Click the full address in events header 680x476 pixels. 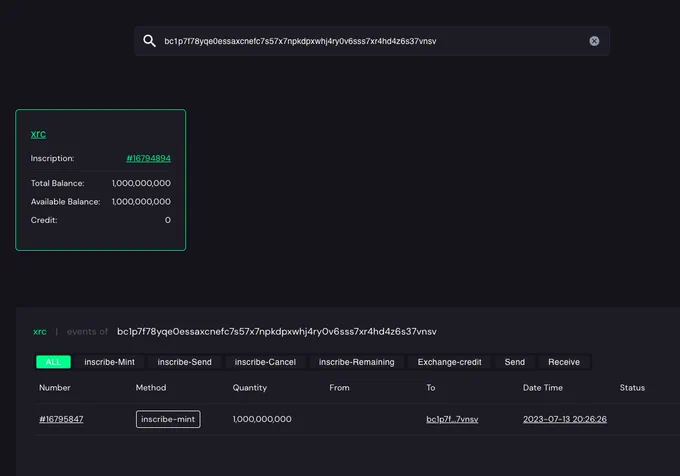(277, 332)
